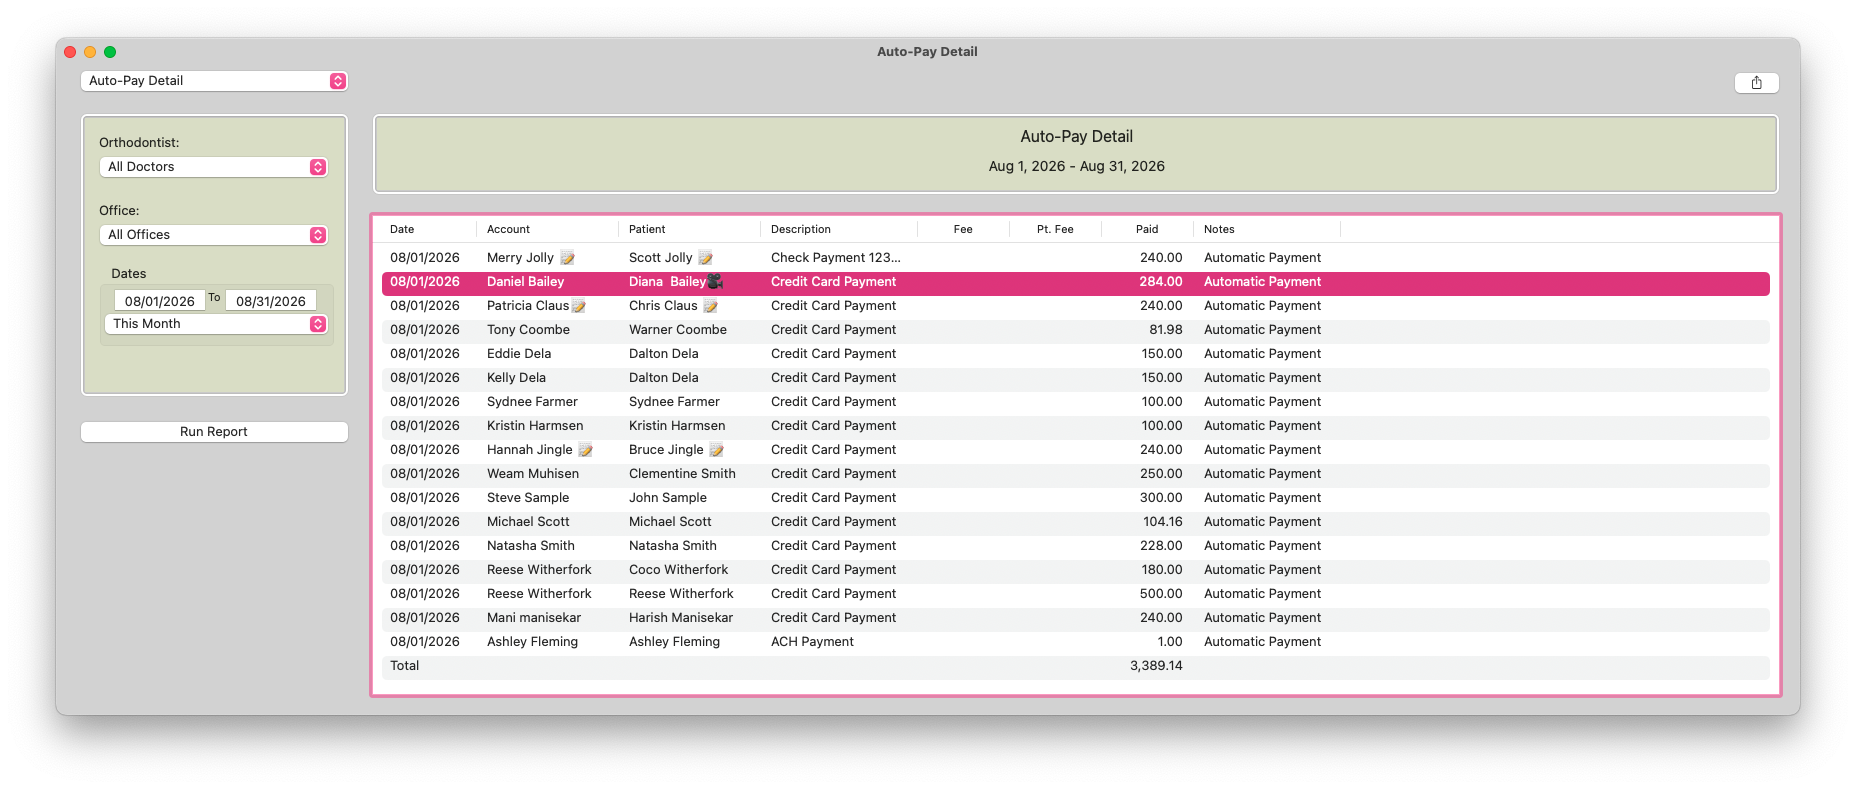Screen dimensions: 1856x789
Task: Open note icon beside Patricia Claus
Action: tap(578, 306)
